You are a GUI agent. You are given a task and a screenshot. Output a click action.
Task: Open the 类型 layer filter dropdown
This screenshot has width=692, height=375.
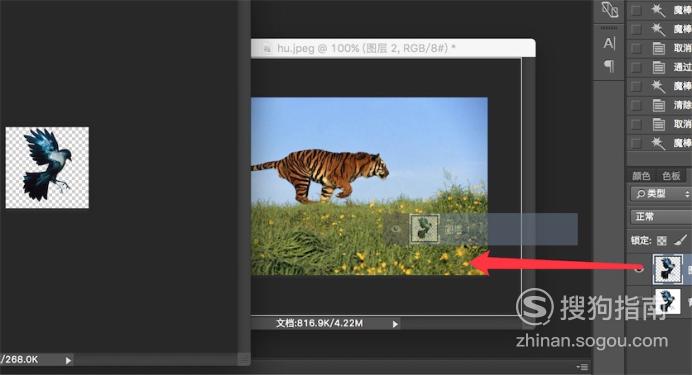pyautogui.click(x=661, y=194)
